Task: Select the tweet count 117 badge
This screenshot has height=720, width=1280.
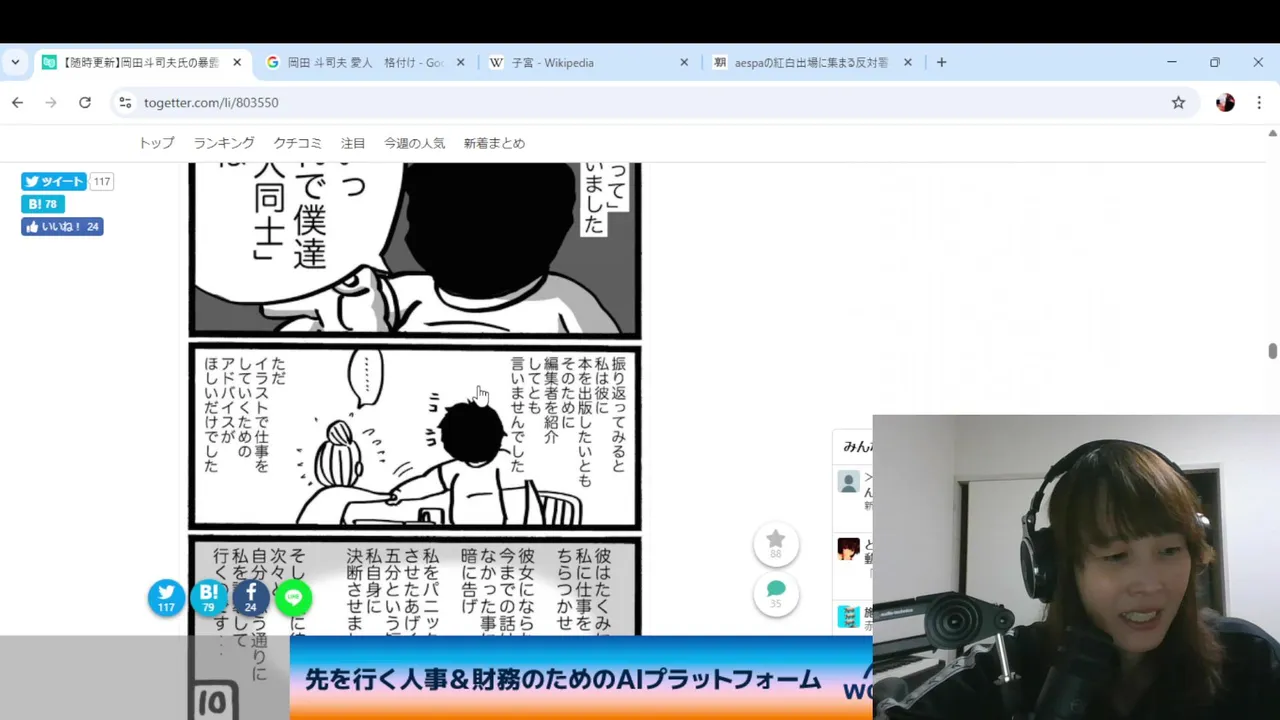Action: click(x=101, y=181)
